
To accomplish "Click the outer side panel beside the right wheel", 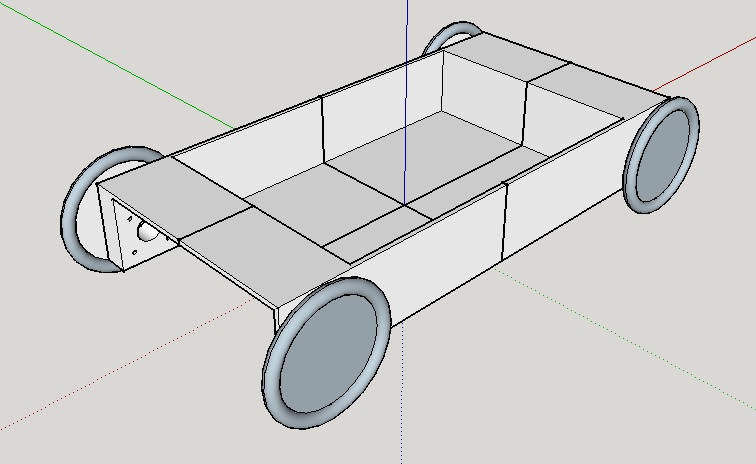I will pos(562,198).
